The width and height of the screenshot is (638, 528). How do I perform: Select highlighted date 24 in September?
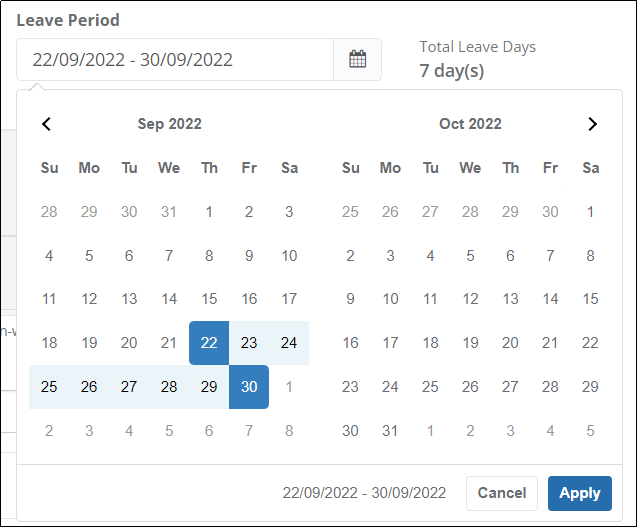[289, 343]
